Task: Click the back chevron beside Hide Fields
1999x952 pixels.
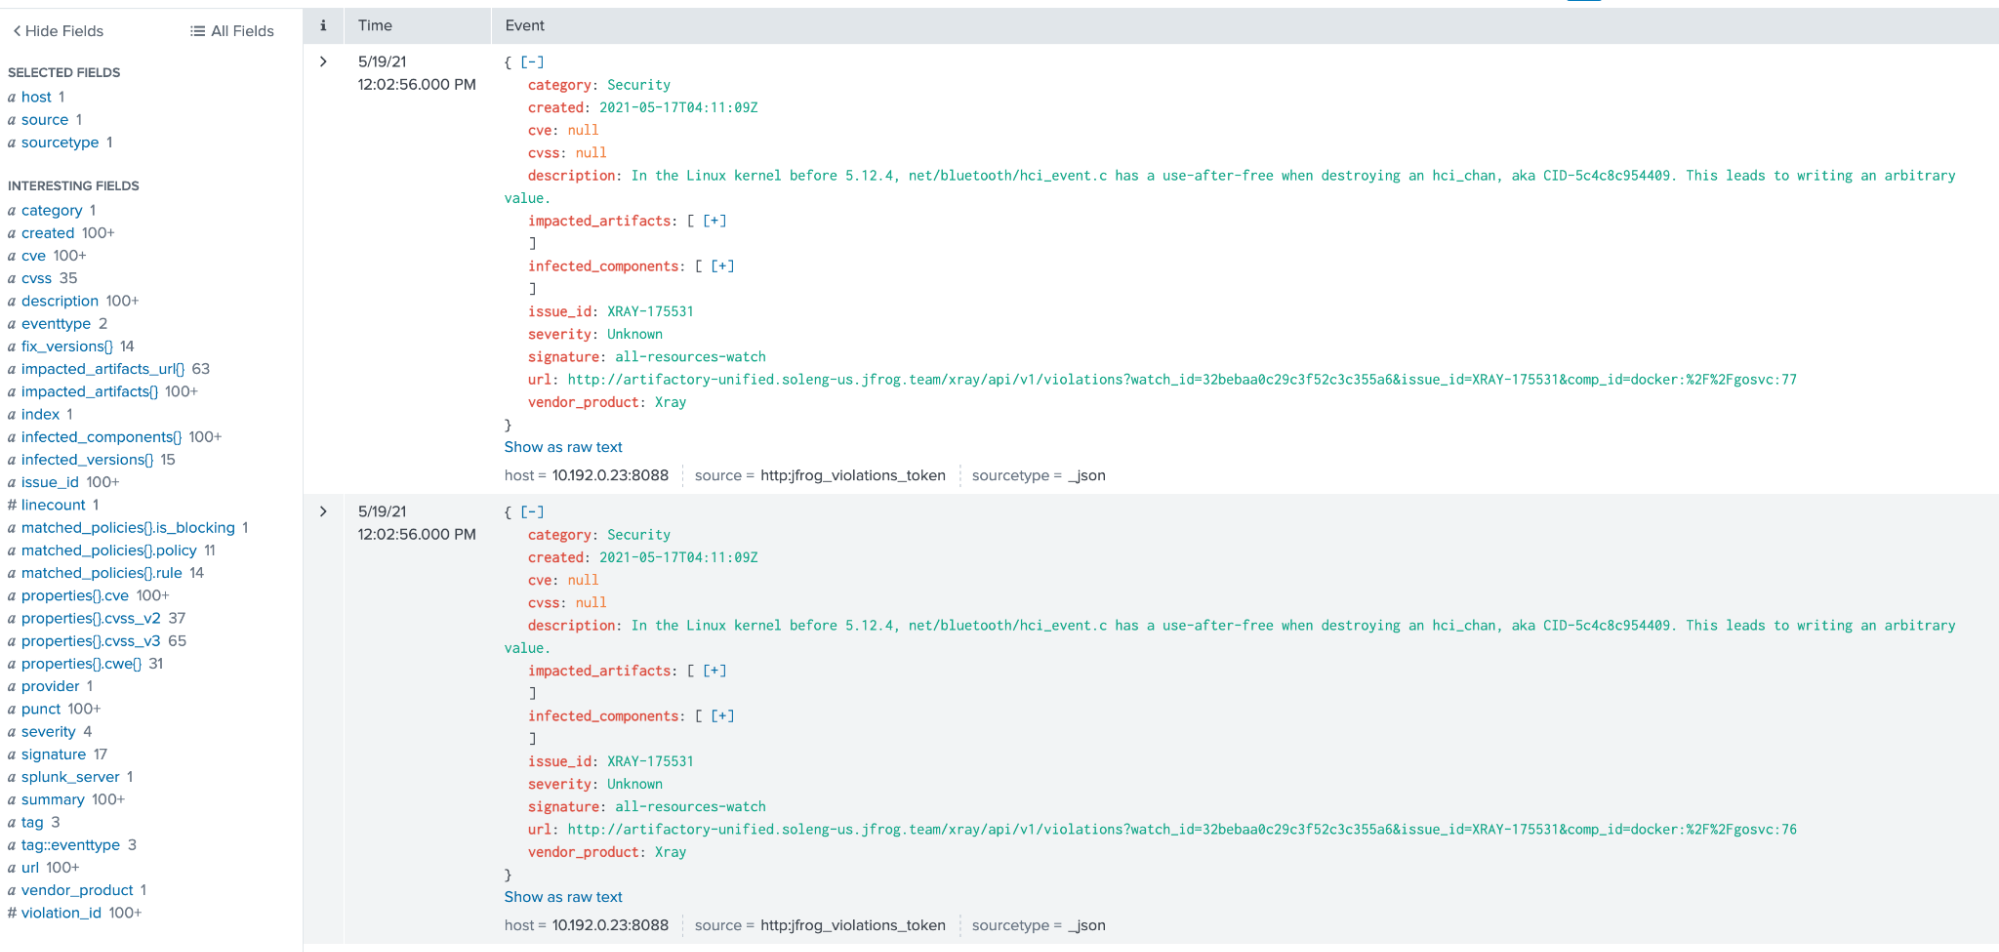Action: tap(15, 31)
